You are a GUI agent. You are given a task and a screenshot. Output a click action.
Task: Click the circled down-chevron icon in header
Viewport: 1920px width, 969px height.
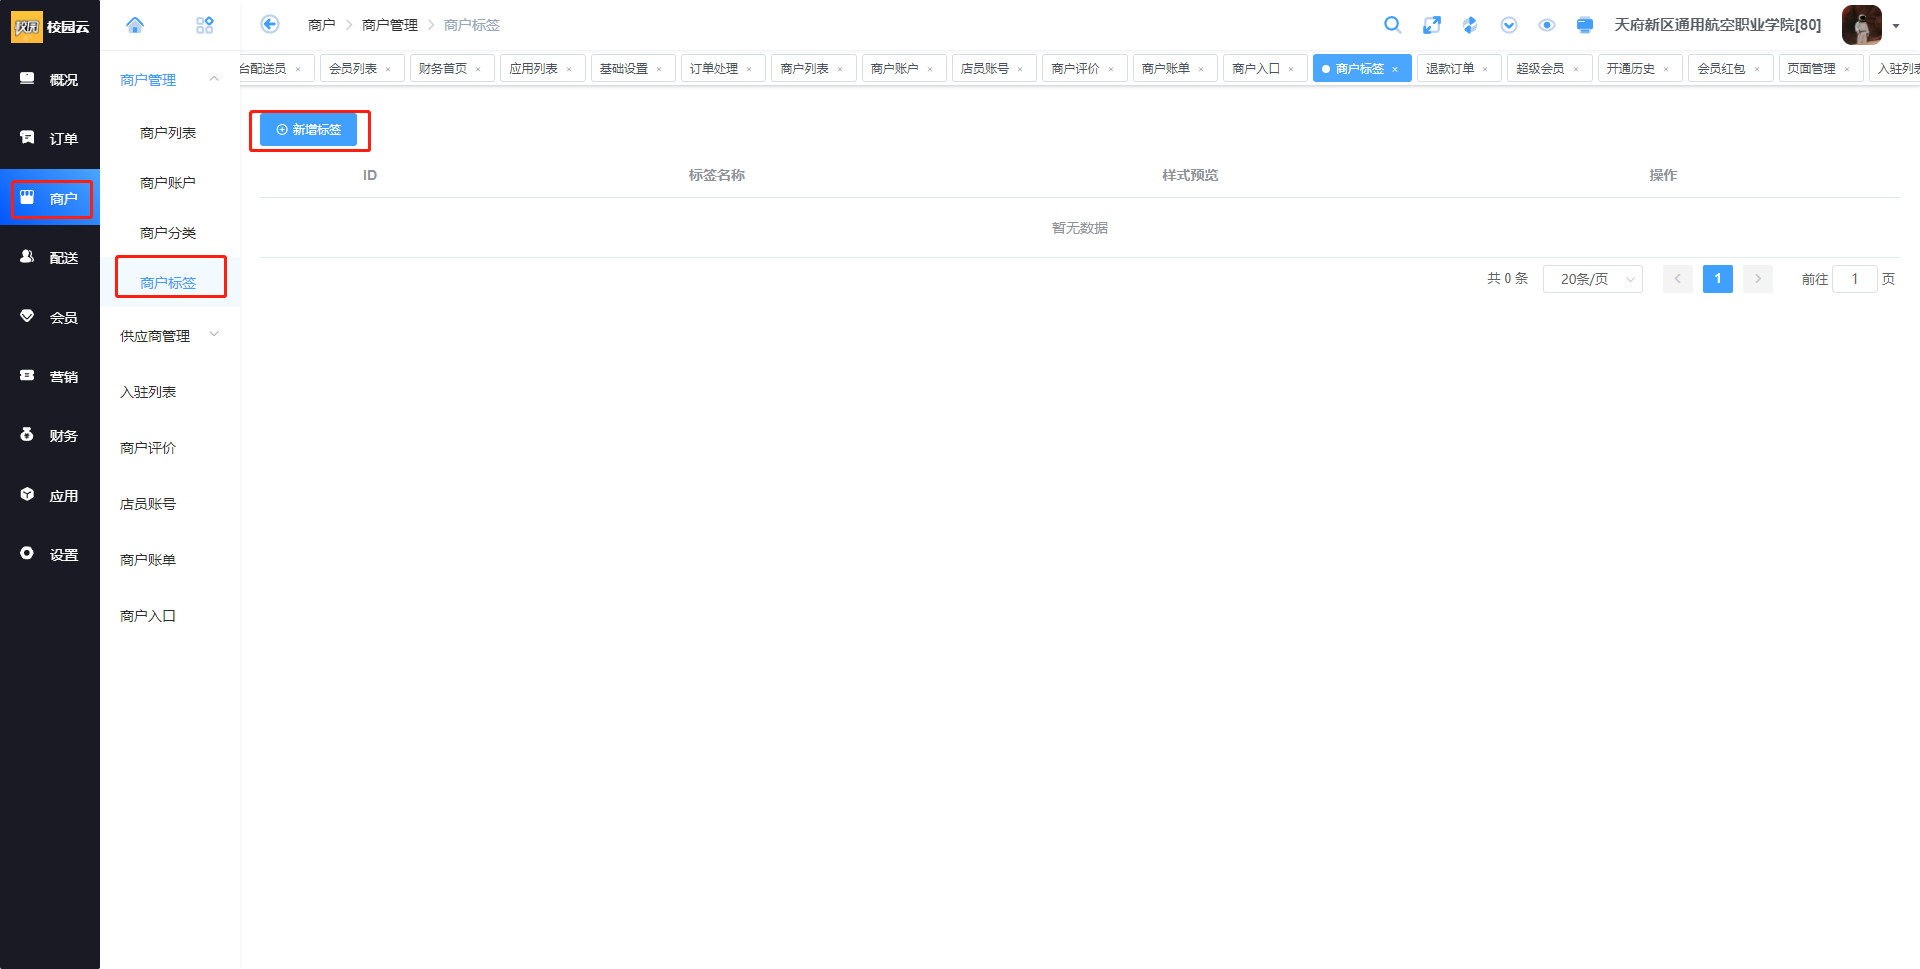coord(1509,25)
